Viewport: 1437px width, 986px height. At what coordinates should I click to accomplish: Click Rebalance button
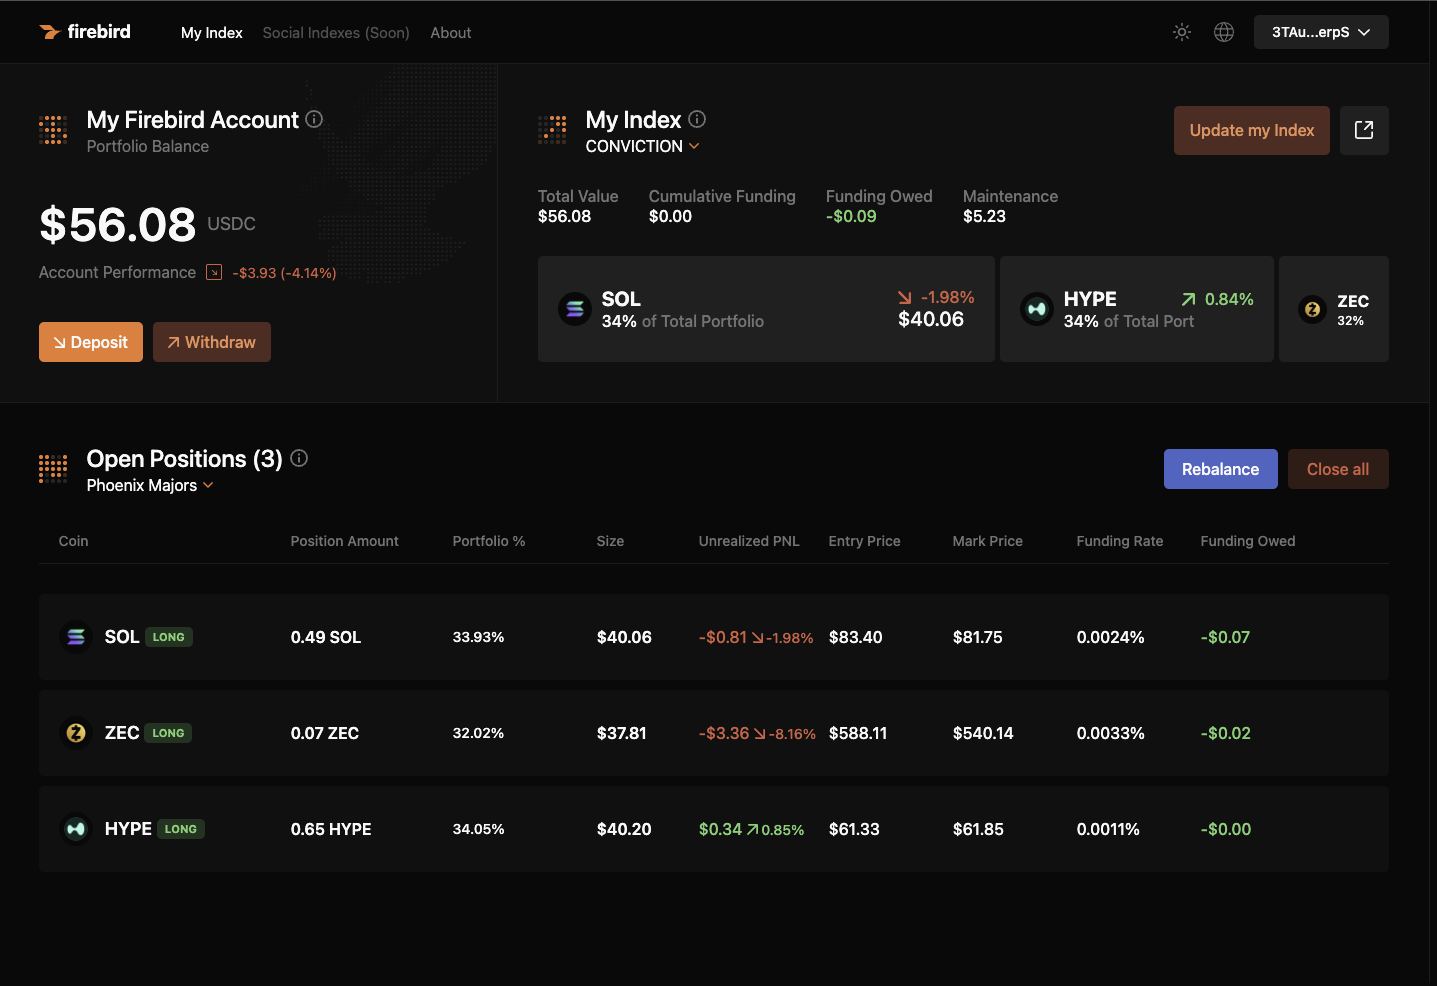1221,469
